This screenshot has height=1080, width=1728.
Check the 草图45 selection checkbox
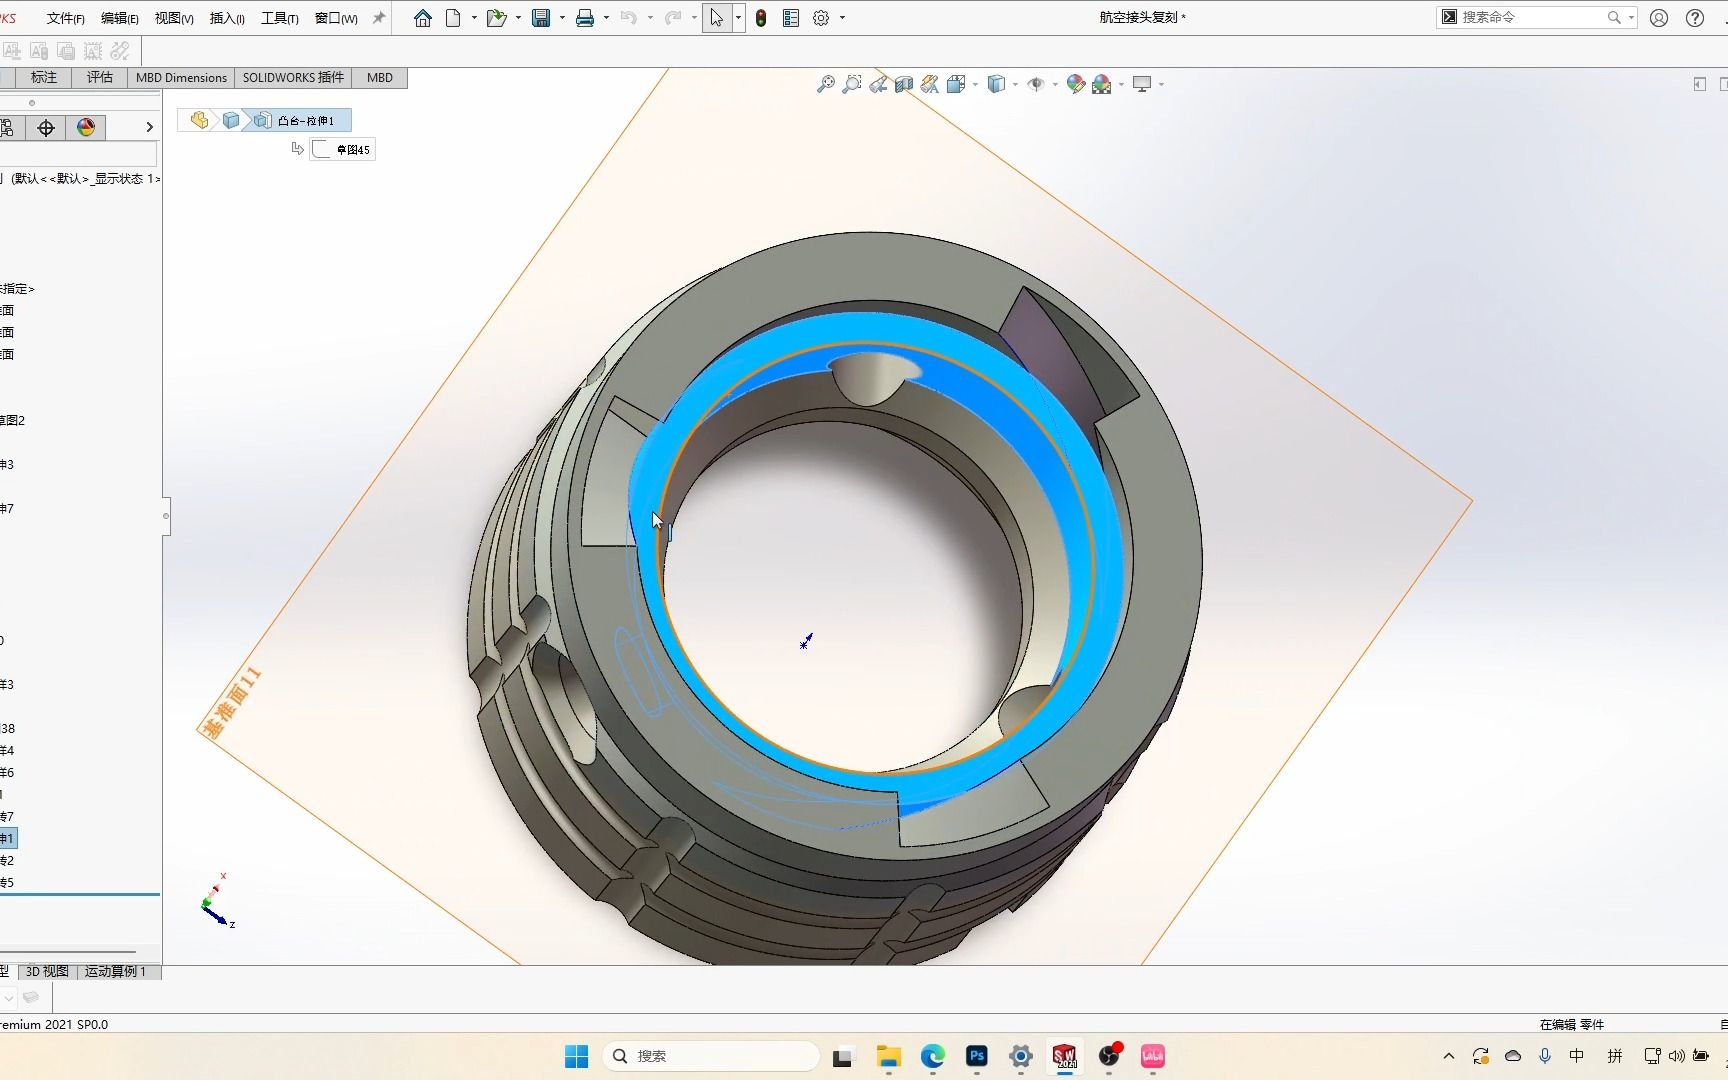pyautogui.click(x=321, y=148)
